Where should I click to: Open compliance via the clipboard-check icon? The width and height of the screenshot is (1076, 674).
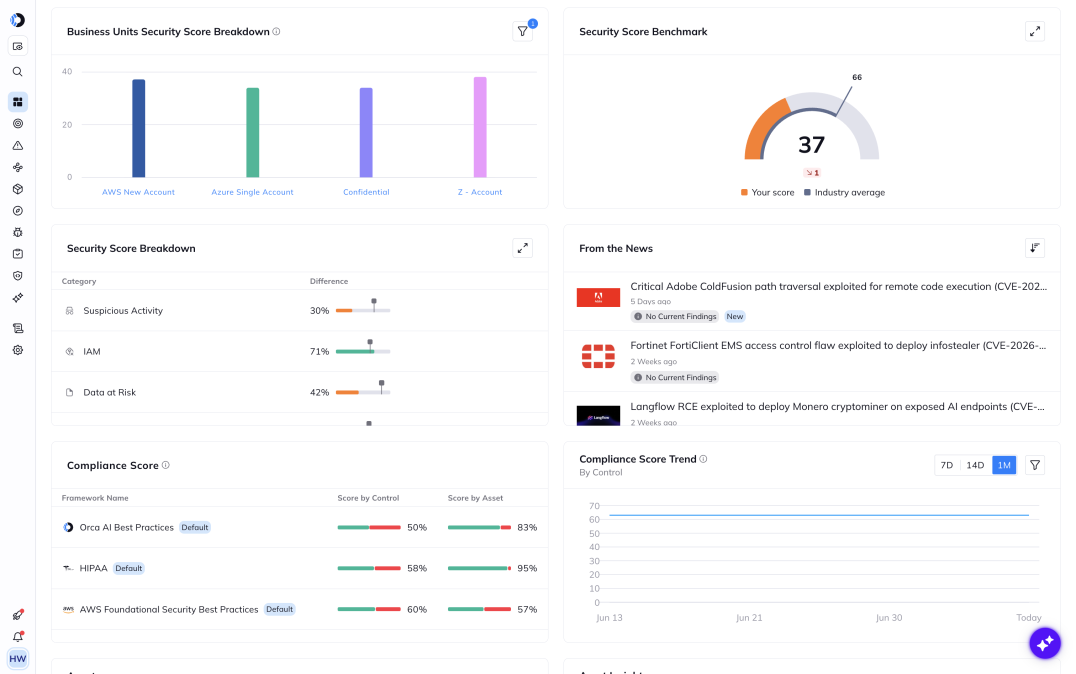tap(18, 254)
